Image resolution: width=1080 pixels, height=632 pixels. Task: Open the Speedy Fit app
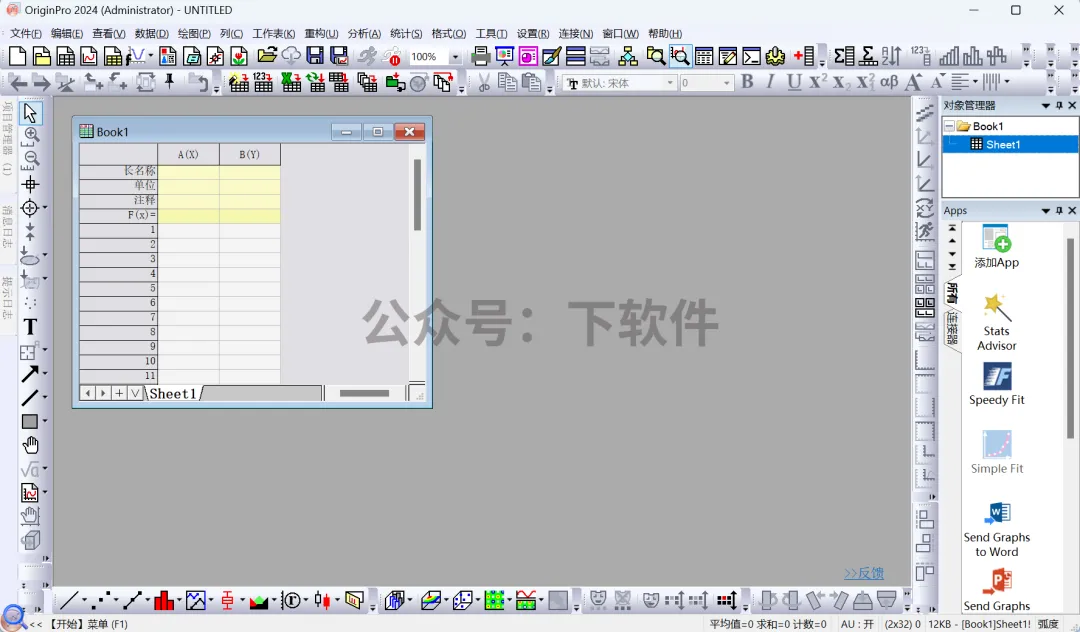[997, 383]
